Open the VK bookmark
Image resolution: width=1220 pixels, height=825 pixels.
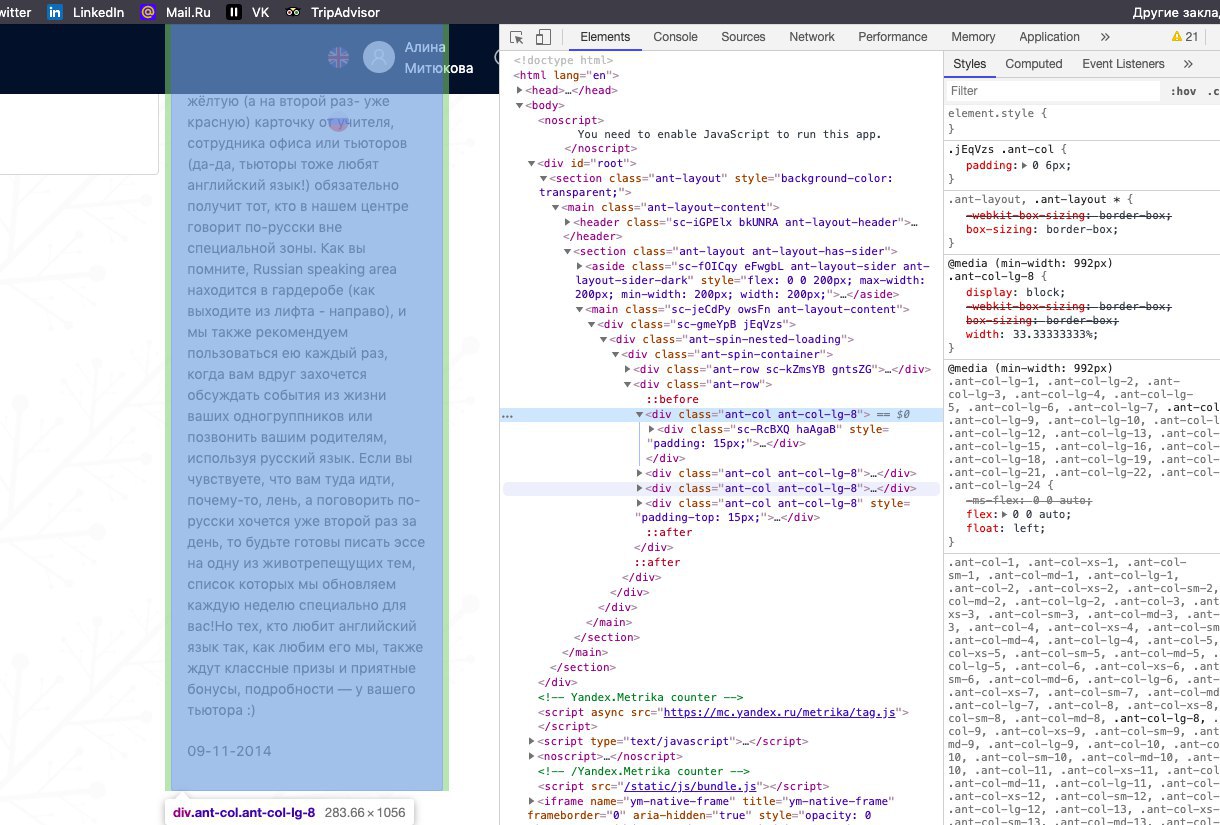coord(248,12)
